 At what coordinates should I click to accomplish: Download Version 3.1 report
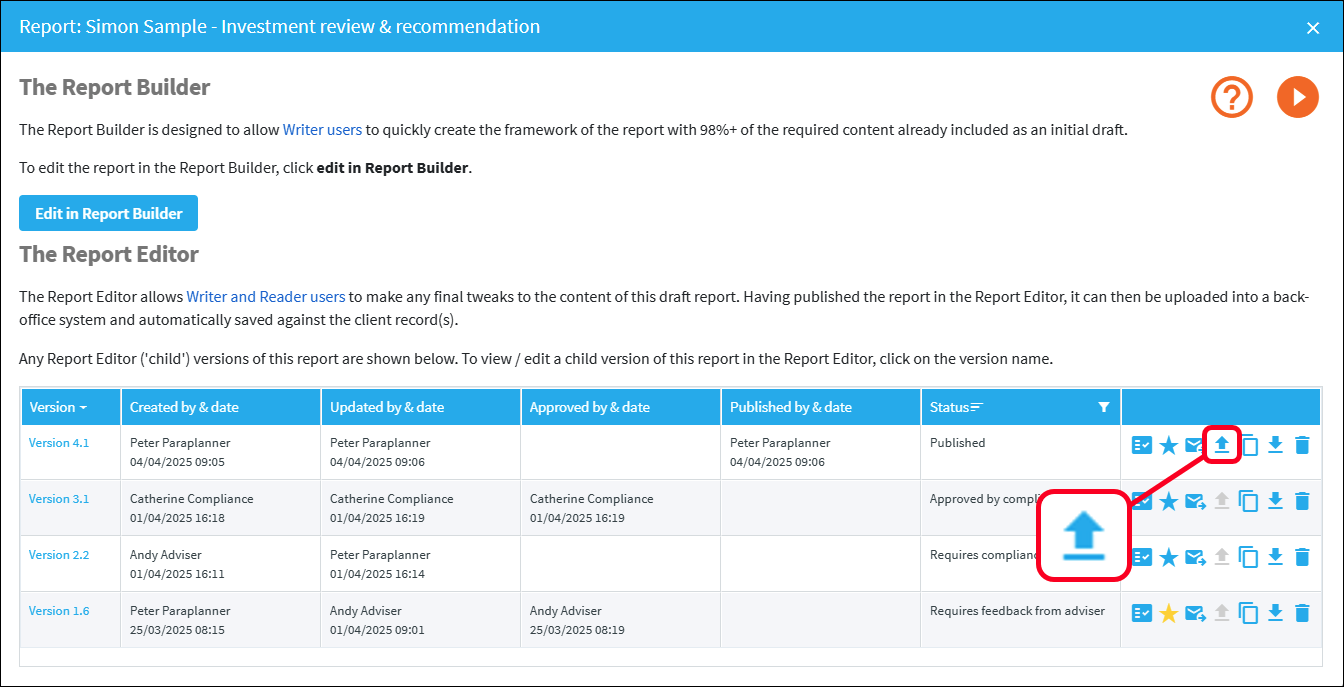coord(1275,501)
